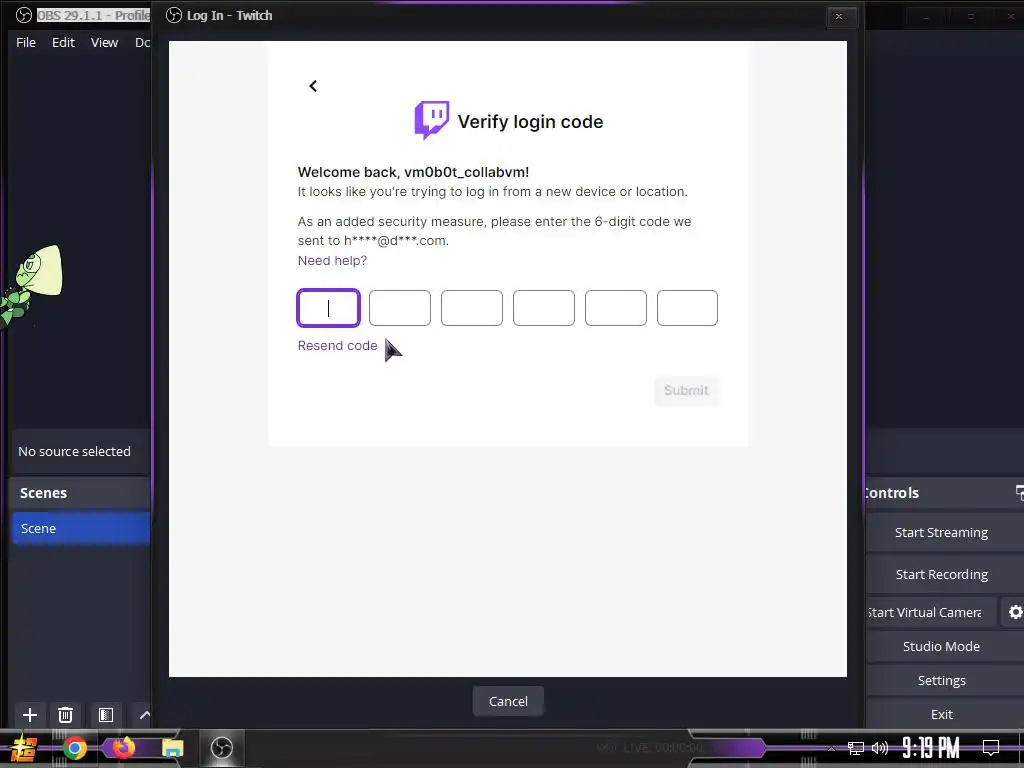This screenshot has width=1024, height=768.
Task: Click the OBS 29.1.1 title bar icon
Action: tap(24, 15)
